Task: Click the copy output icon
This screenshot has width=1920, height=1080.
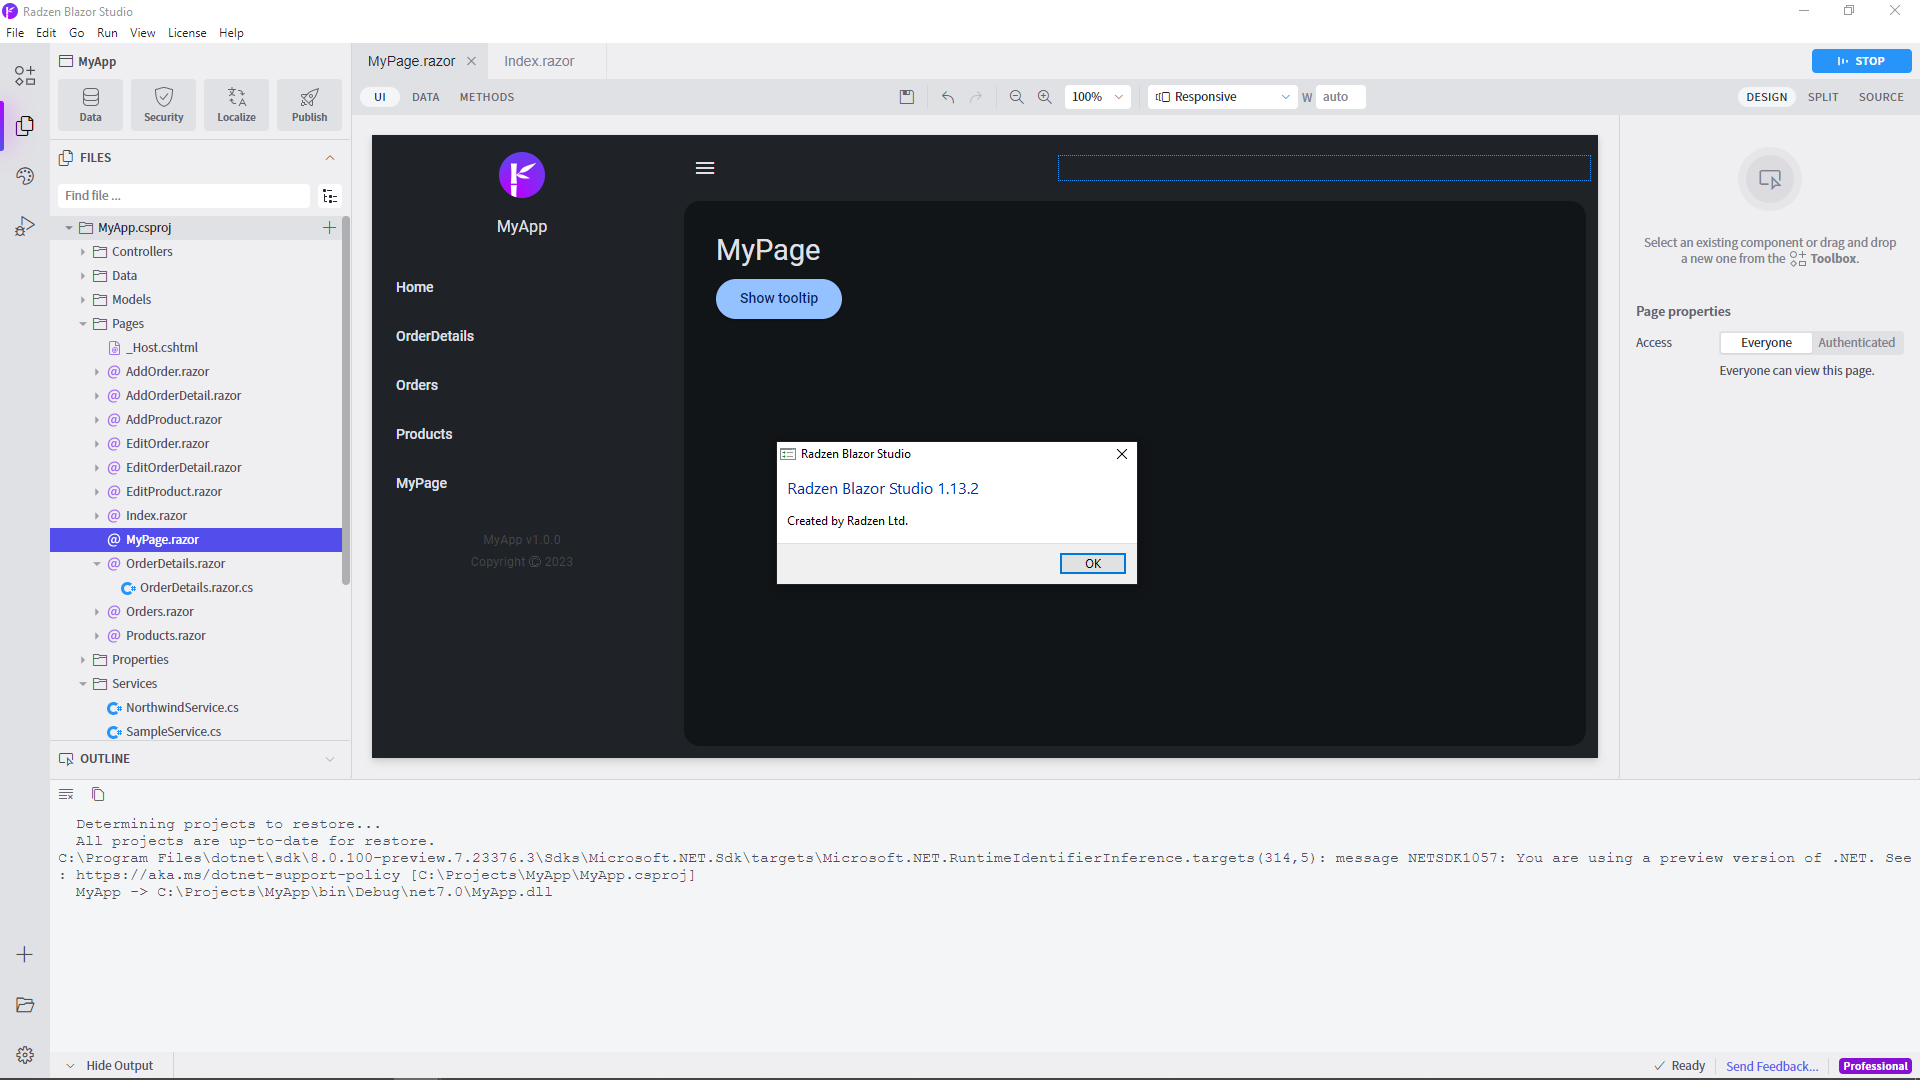Action: pos(98,794)
